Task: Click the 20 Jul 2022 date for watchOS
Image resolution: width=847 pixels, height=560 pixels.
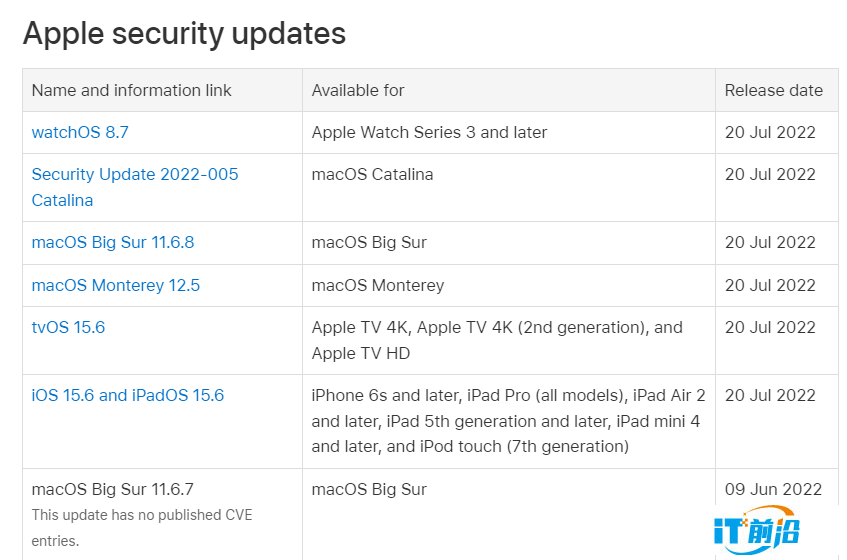Action: (x=770, y=132)
